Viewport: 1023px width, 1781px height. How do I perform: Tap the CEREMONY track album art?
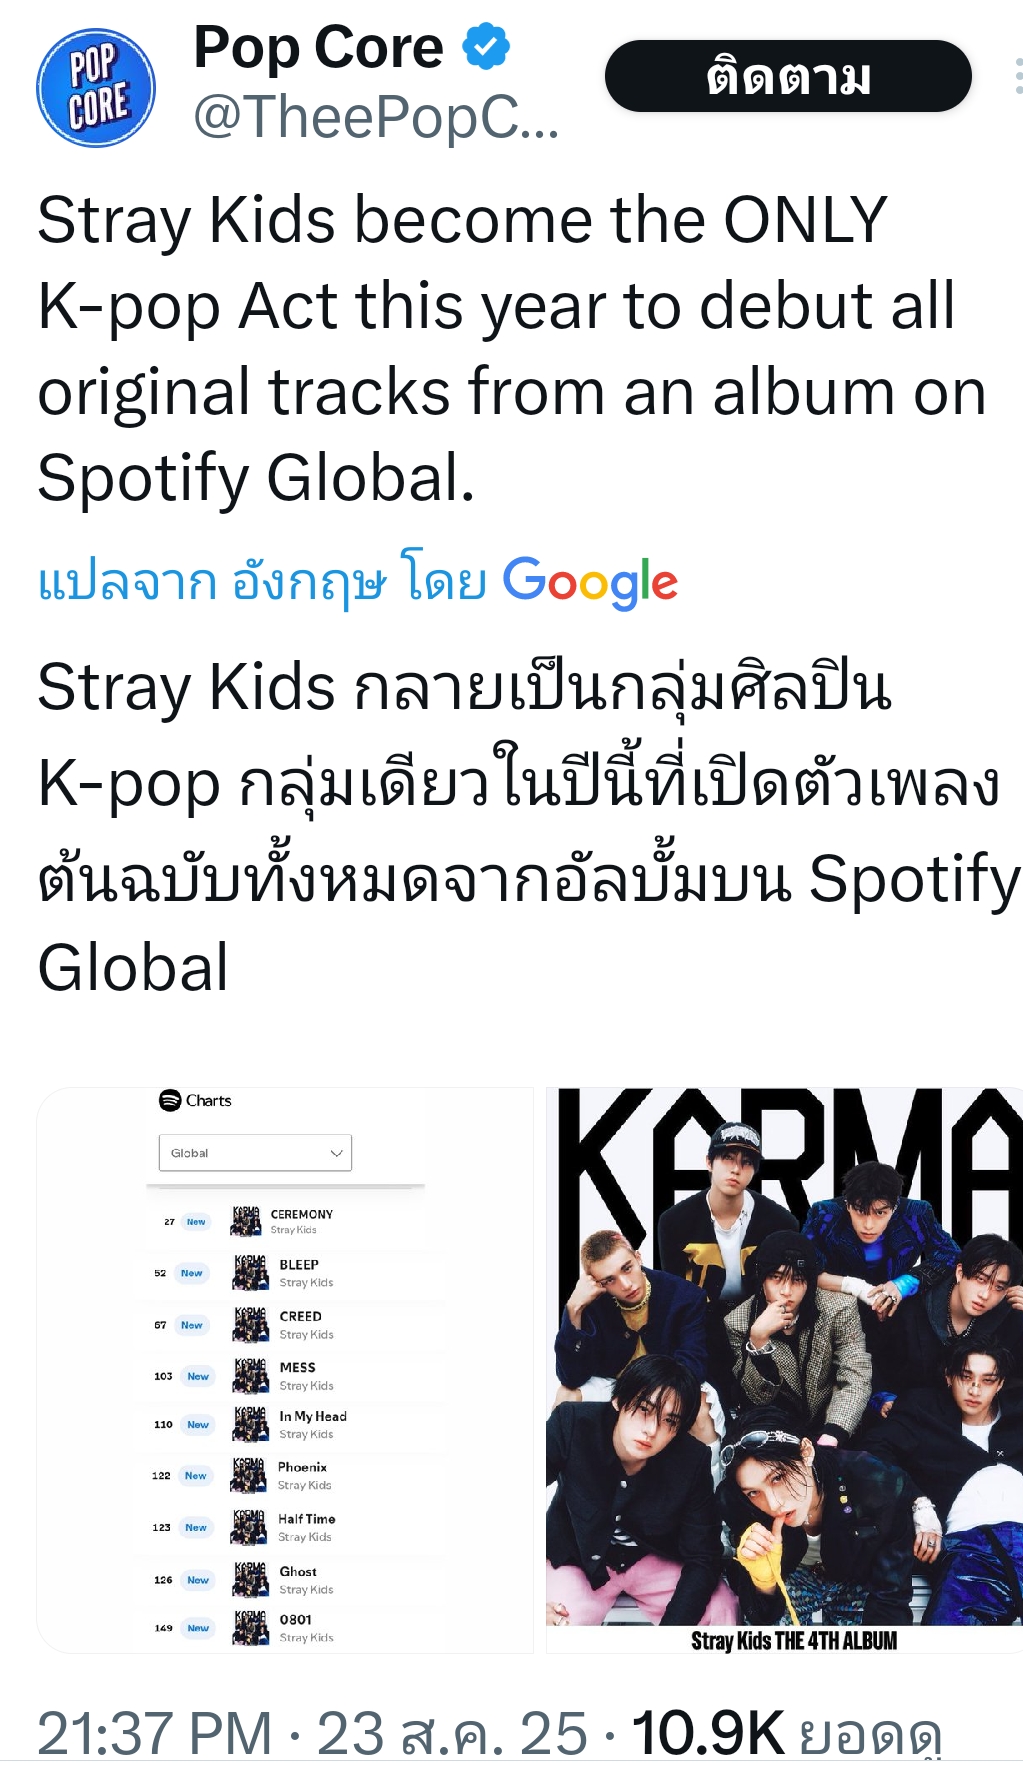pos(246,1221)
